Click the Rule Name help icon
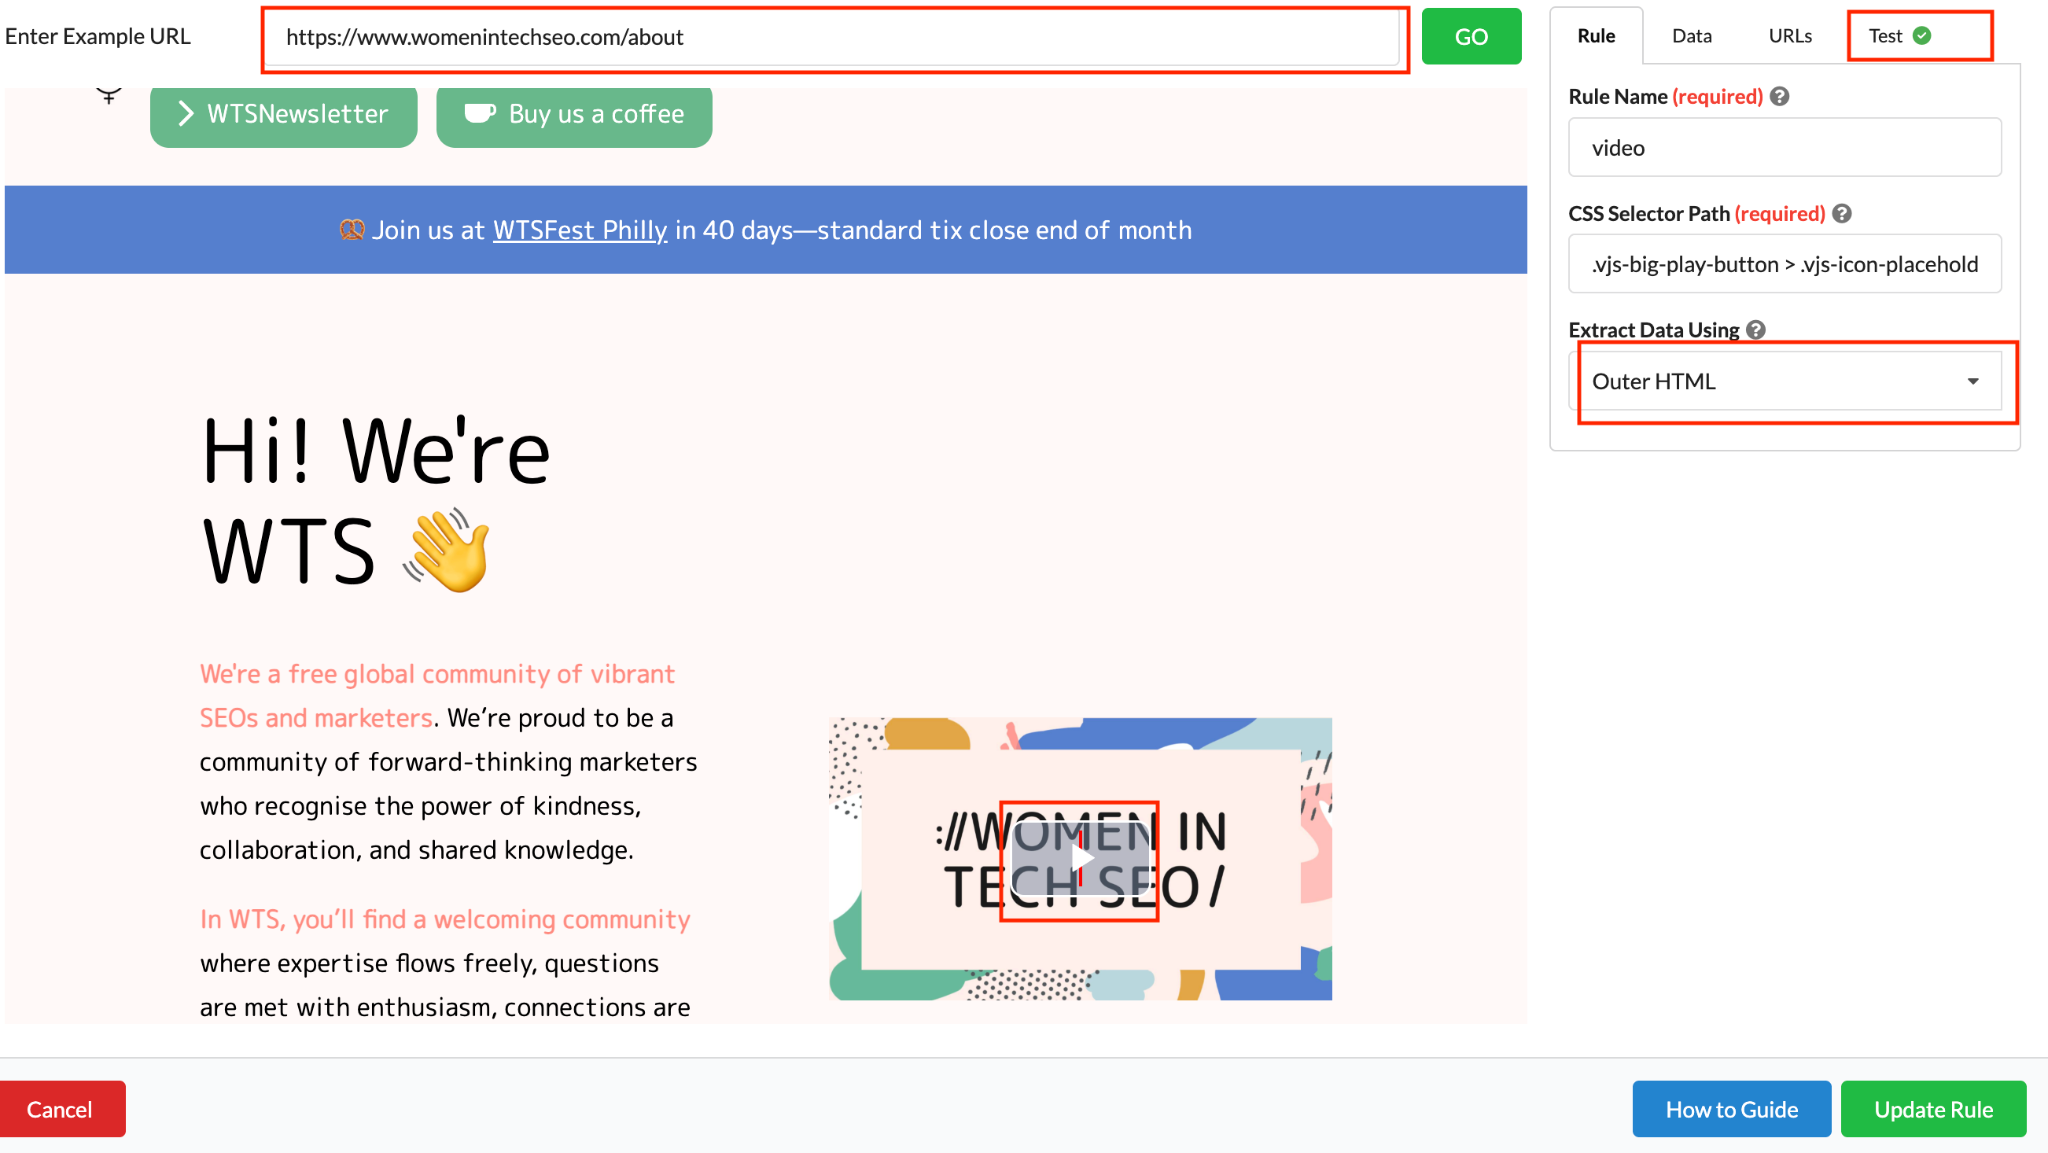 coord(1779,96)
